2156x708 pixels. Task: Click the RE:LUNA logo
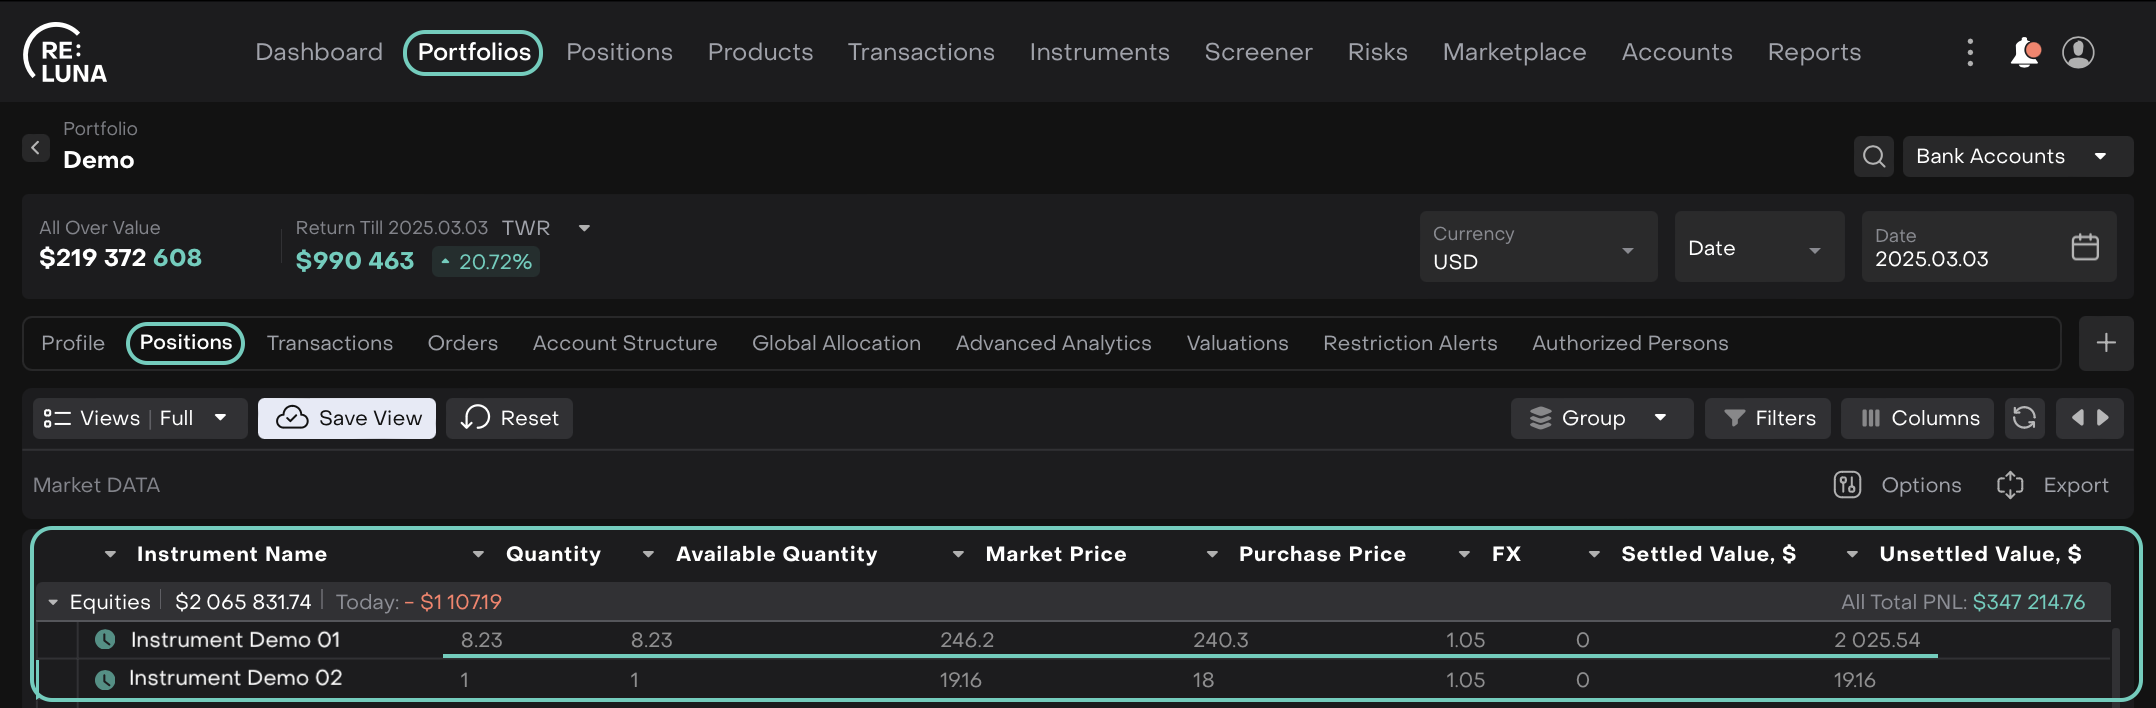[66, 54]
